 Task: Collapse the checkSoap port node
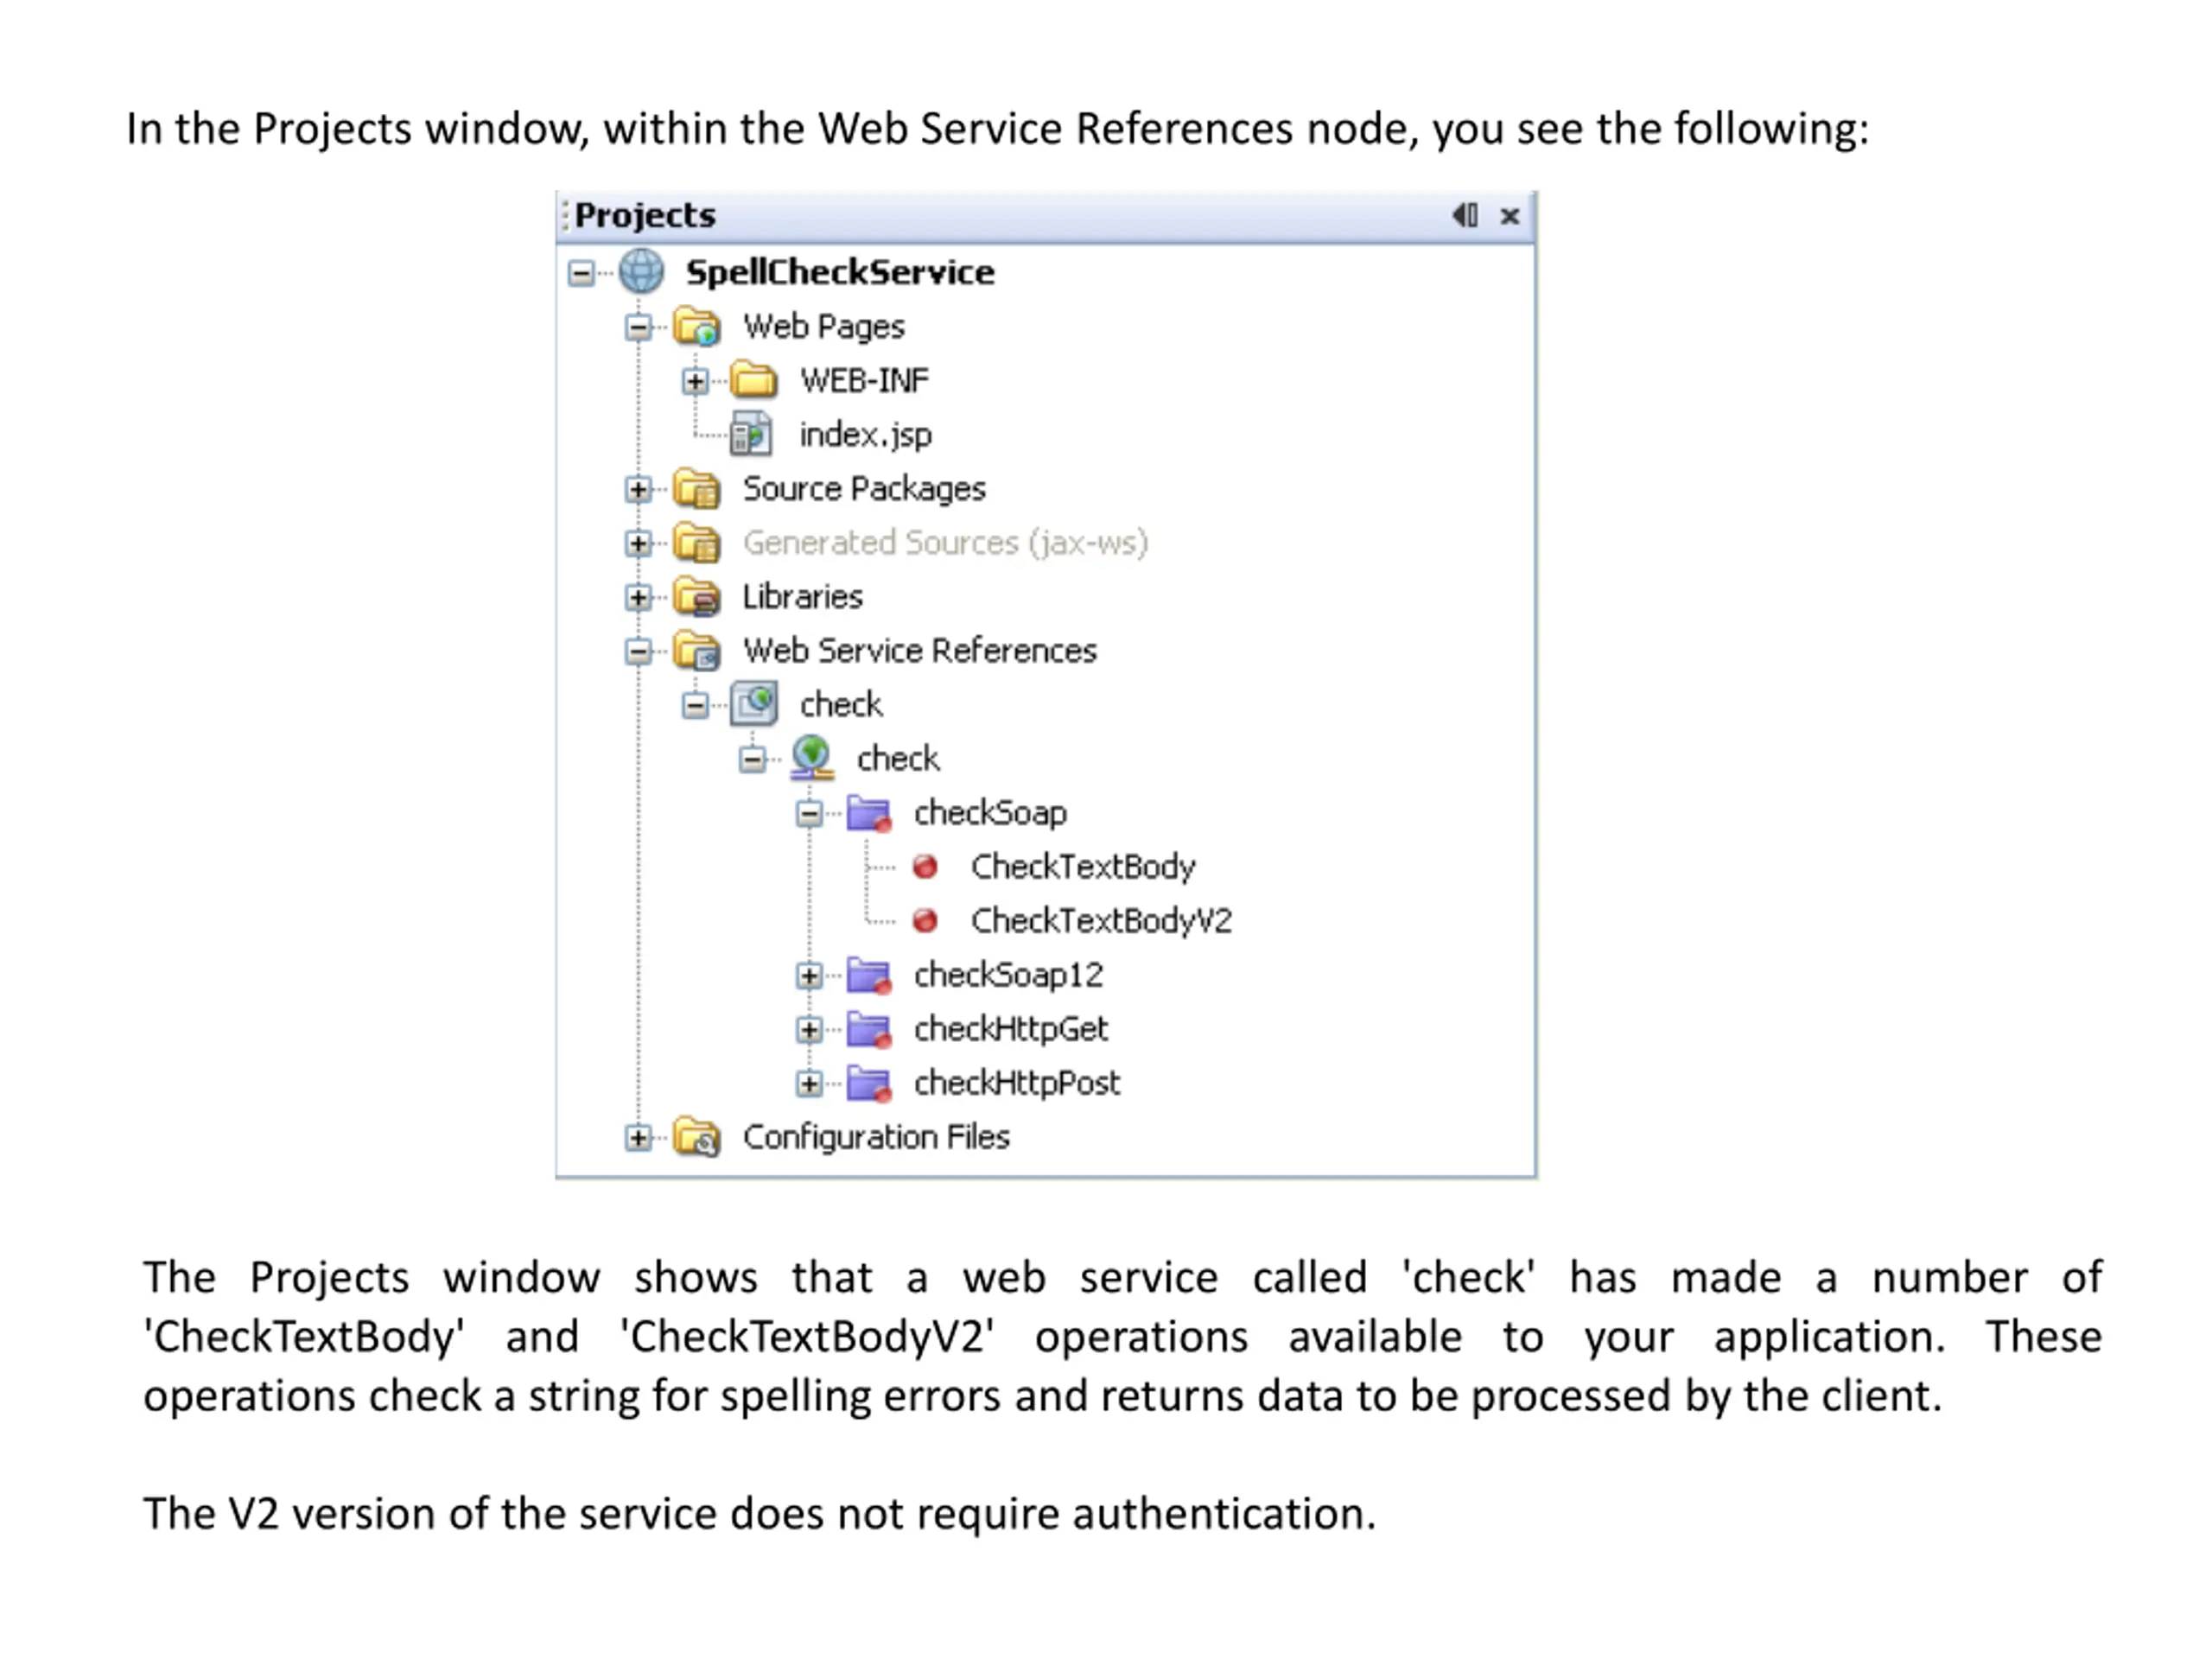pos(810,814)
